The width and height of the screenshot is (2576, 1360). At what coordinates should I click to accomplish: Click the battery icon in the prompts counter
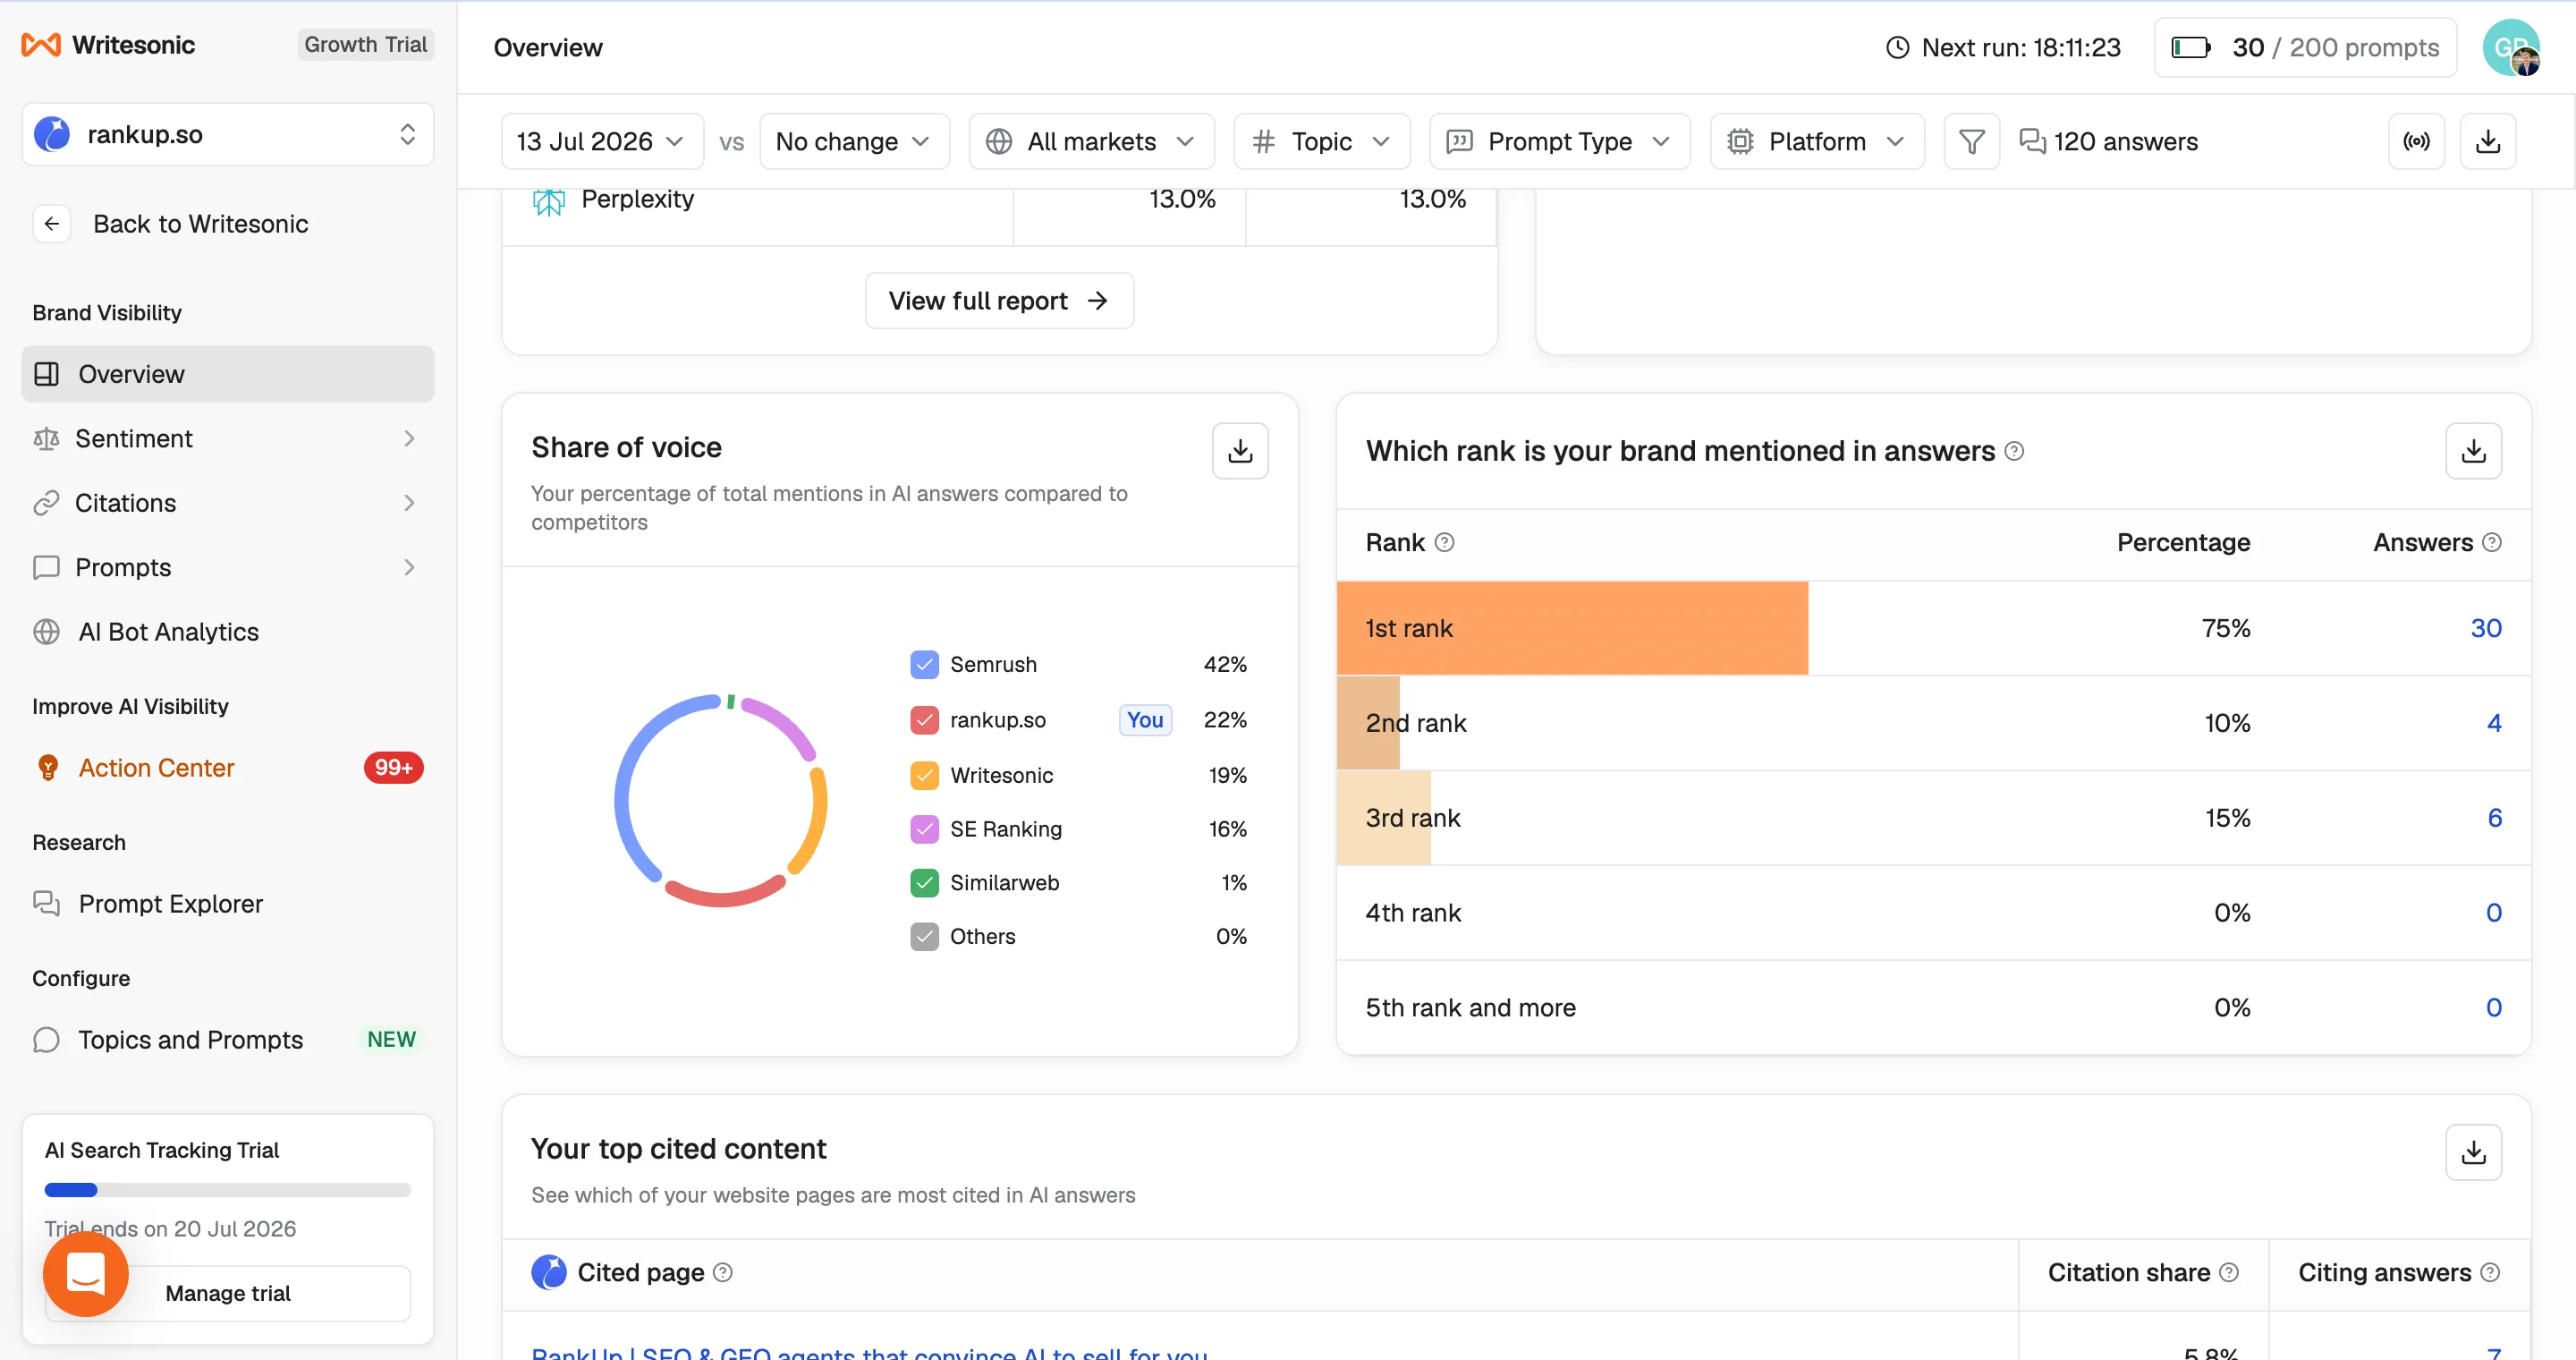[x=2190, y=47]
